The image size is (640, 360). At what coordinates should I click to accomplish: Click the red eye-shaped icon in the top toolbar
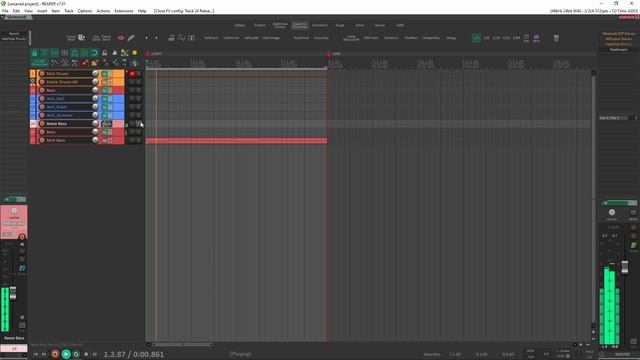(121, 38)
